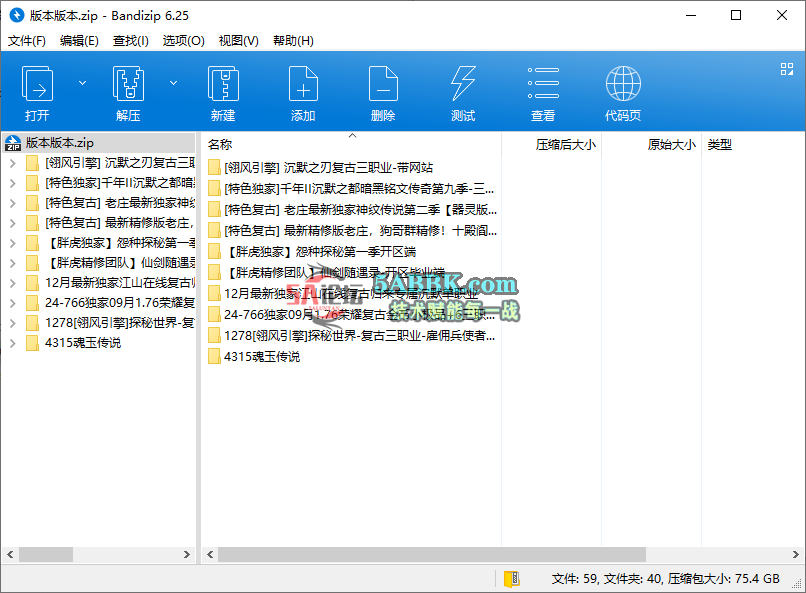Open the 帮助(H) menu
806x593 pixels.
pyautogui.click(x=293, y=41)
